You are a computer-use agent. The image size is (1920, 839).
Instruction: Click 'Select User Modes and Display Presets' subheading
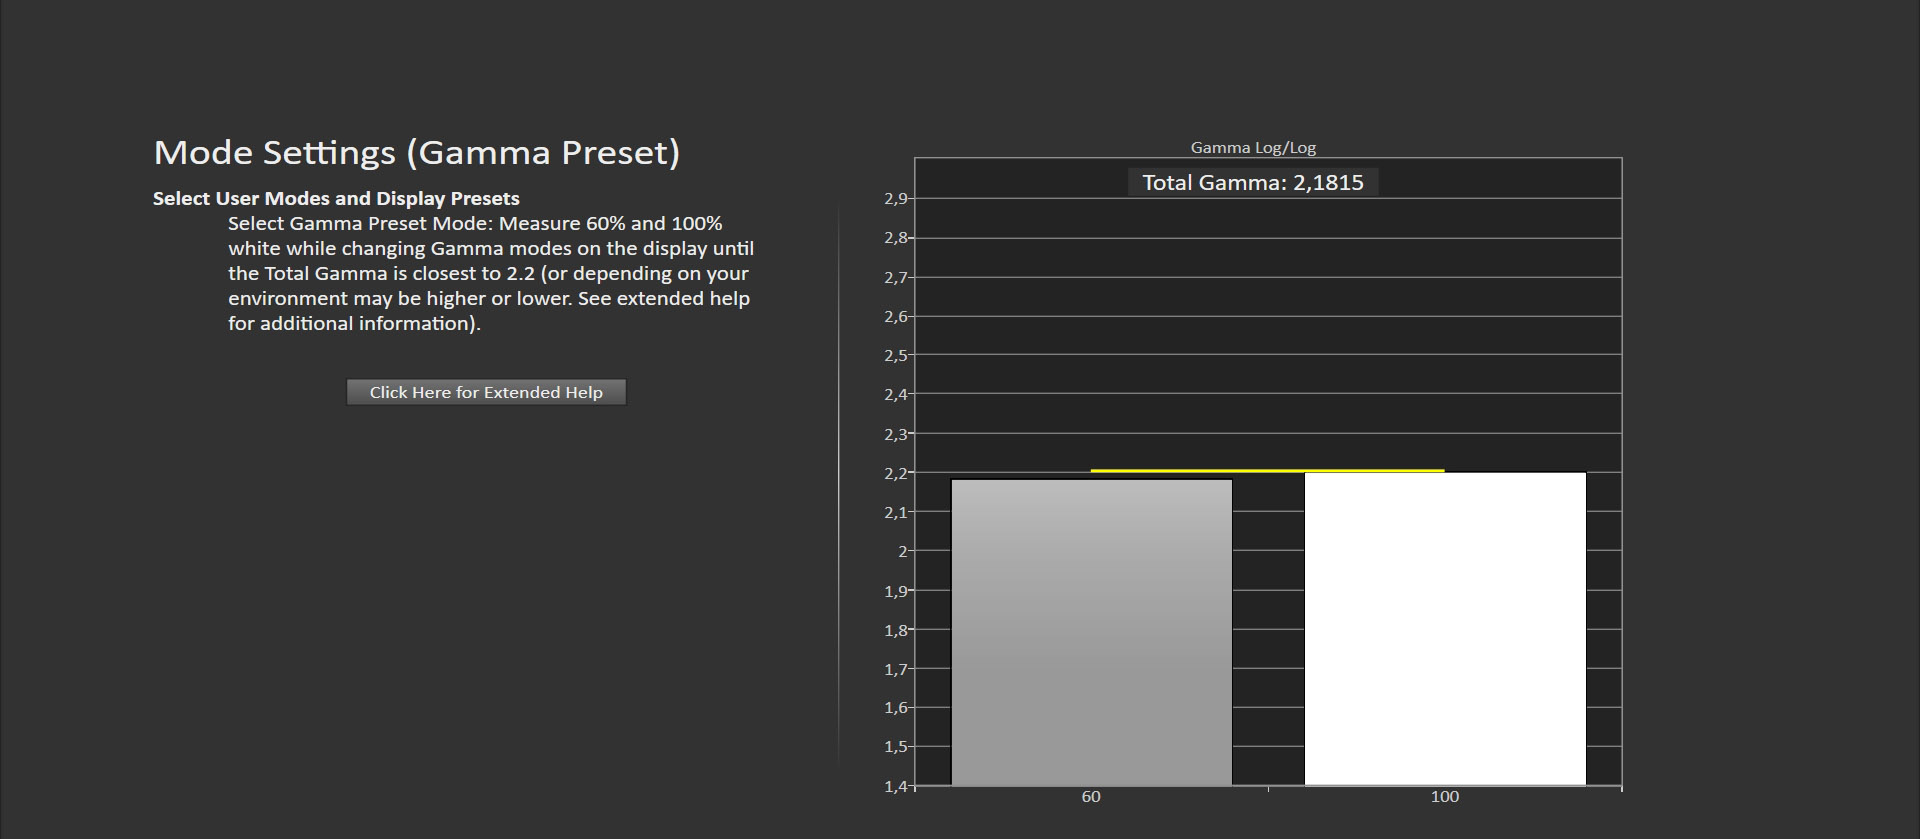[336, 198]
